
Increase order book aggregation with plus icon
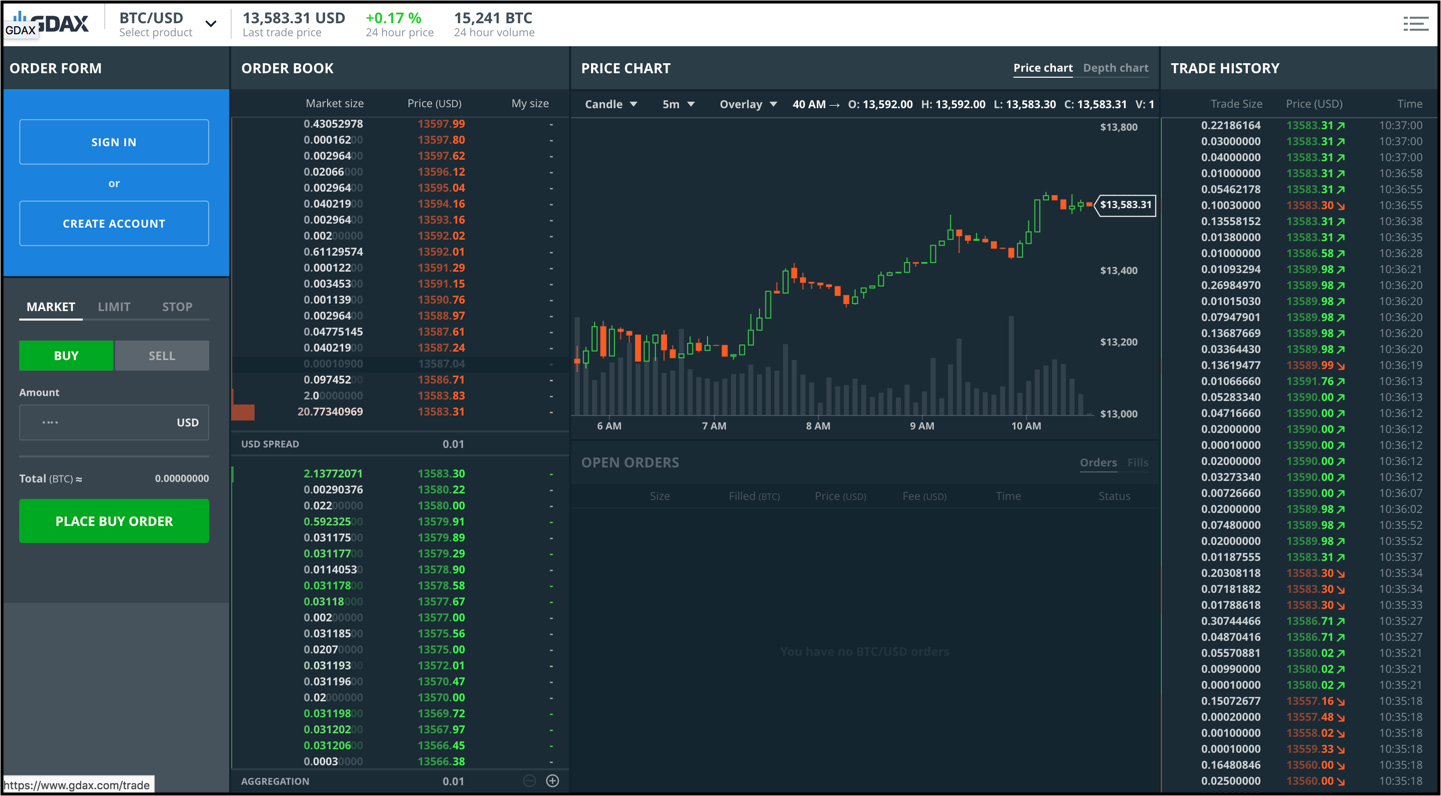point(552,781)
